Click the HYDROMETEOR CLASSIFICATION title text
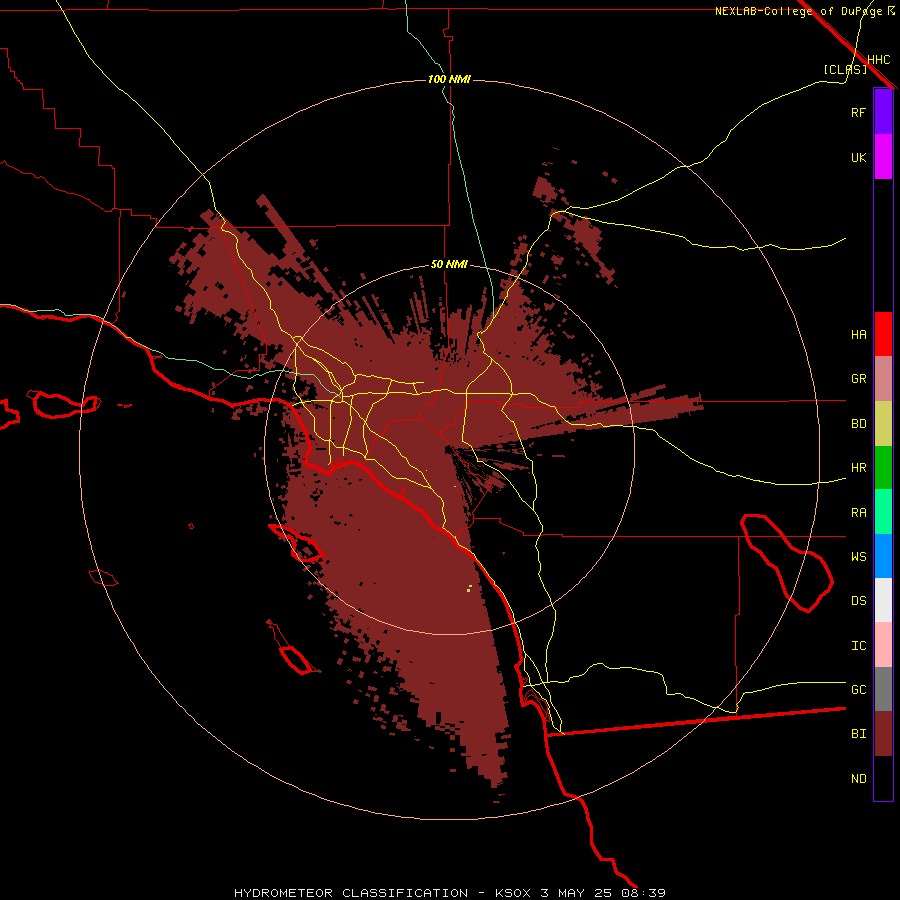This screenshot has height=900, width=900. [x=351, y=893]
